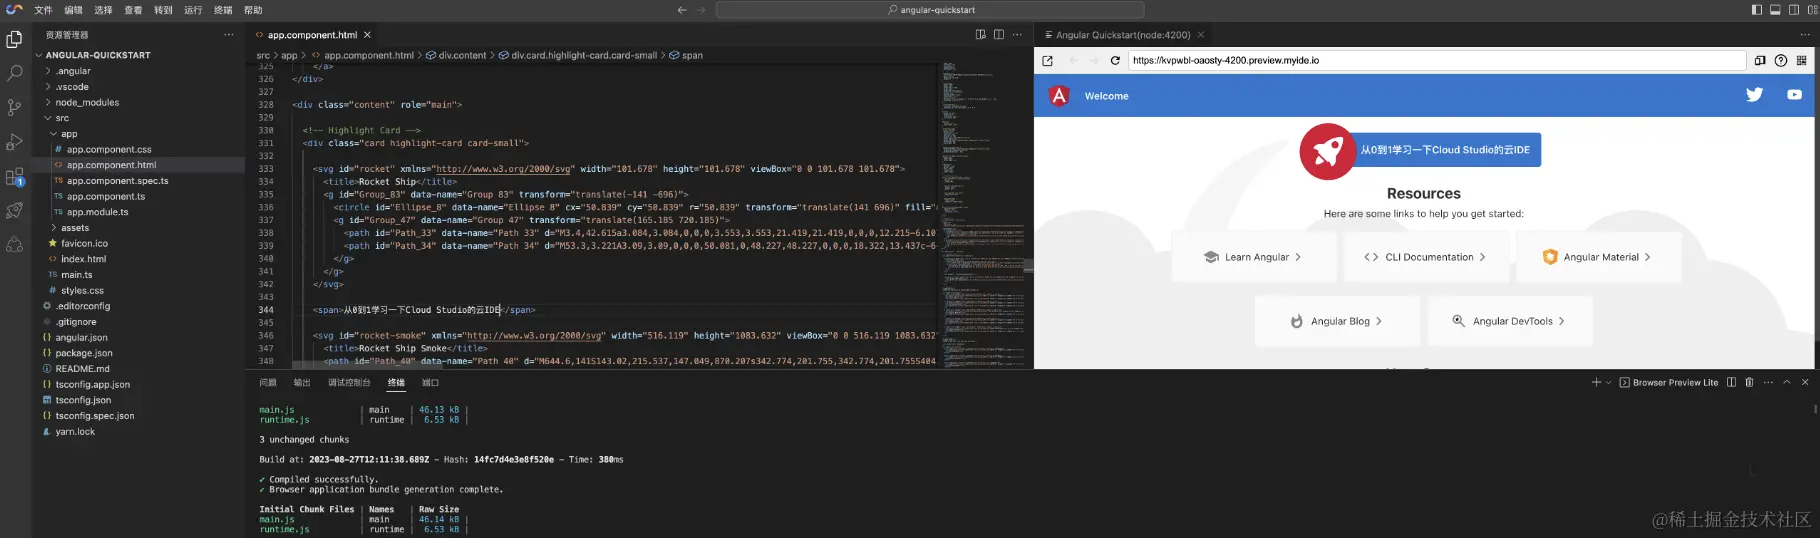The height and width of the screenshot is (538, 1820).
Task: Switch to the 输出 panel tab
Action: [x=302, y=382]
